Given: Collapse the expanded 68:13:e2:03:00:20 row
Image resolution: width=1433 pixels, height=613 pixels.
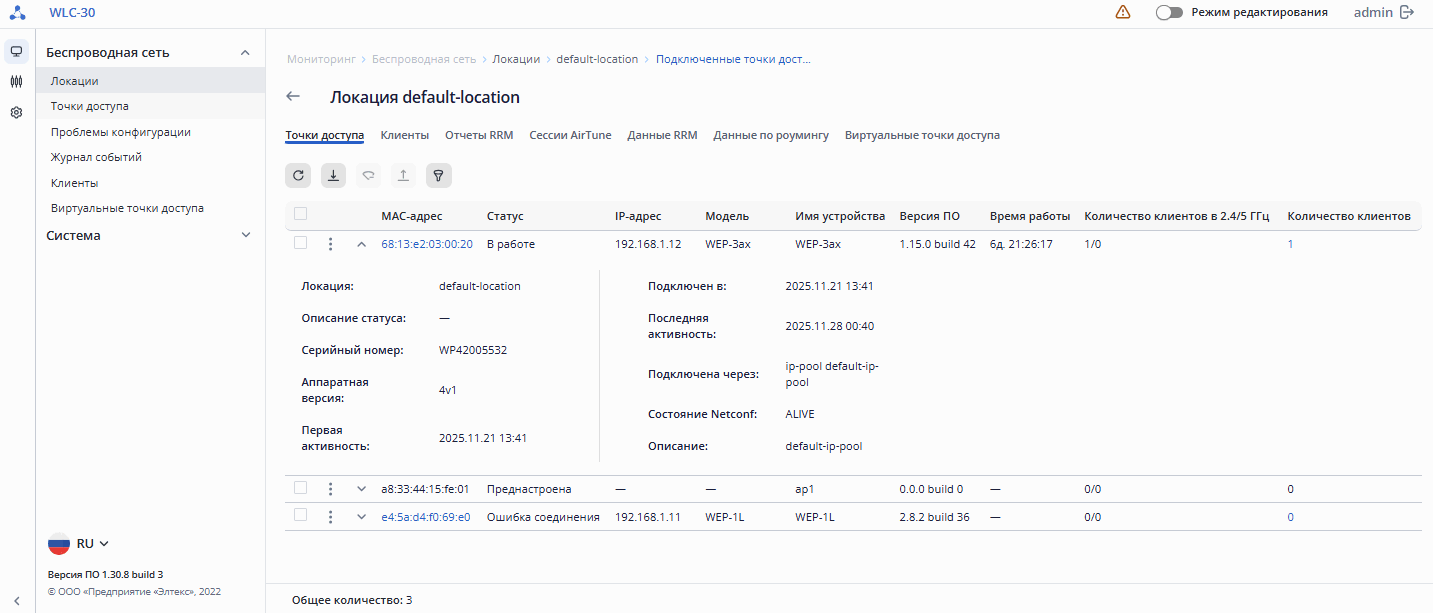Looking at the screenshot, I should 362,244.
